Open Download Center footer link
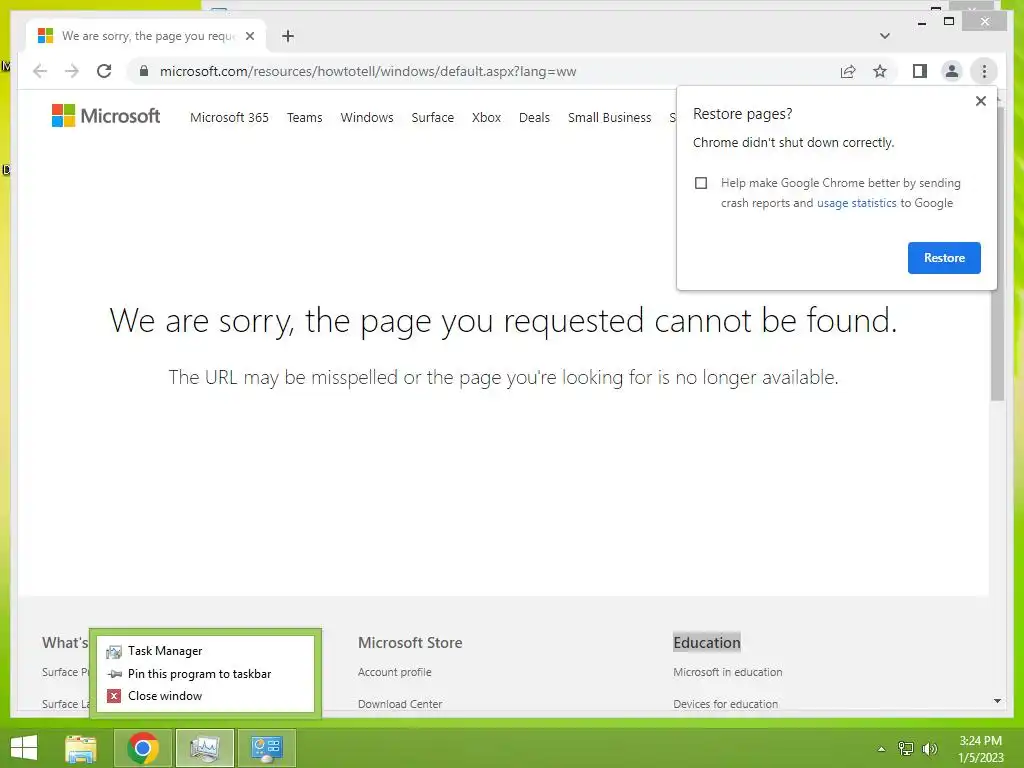The image size is (1024, 768). click(400, 704)
